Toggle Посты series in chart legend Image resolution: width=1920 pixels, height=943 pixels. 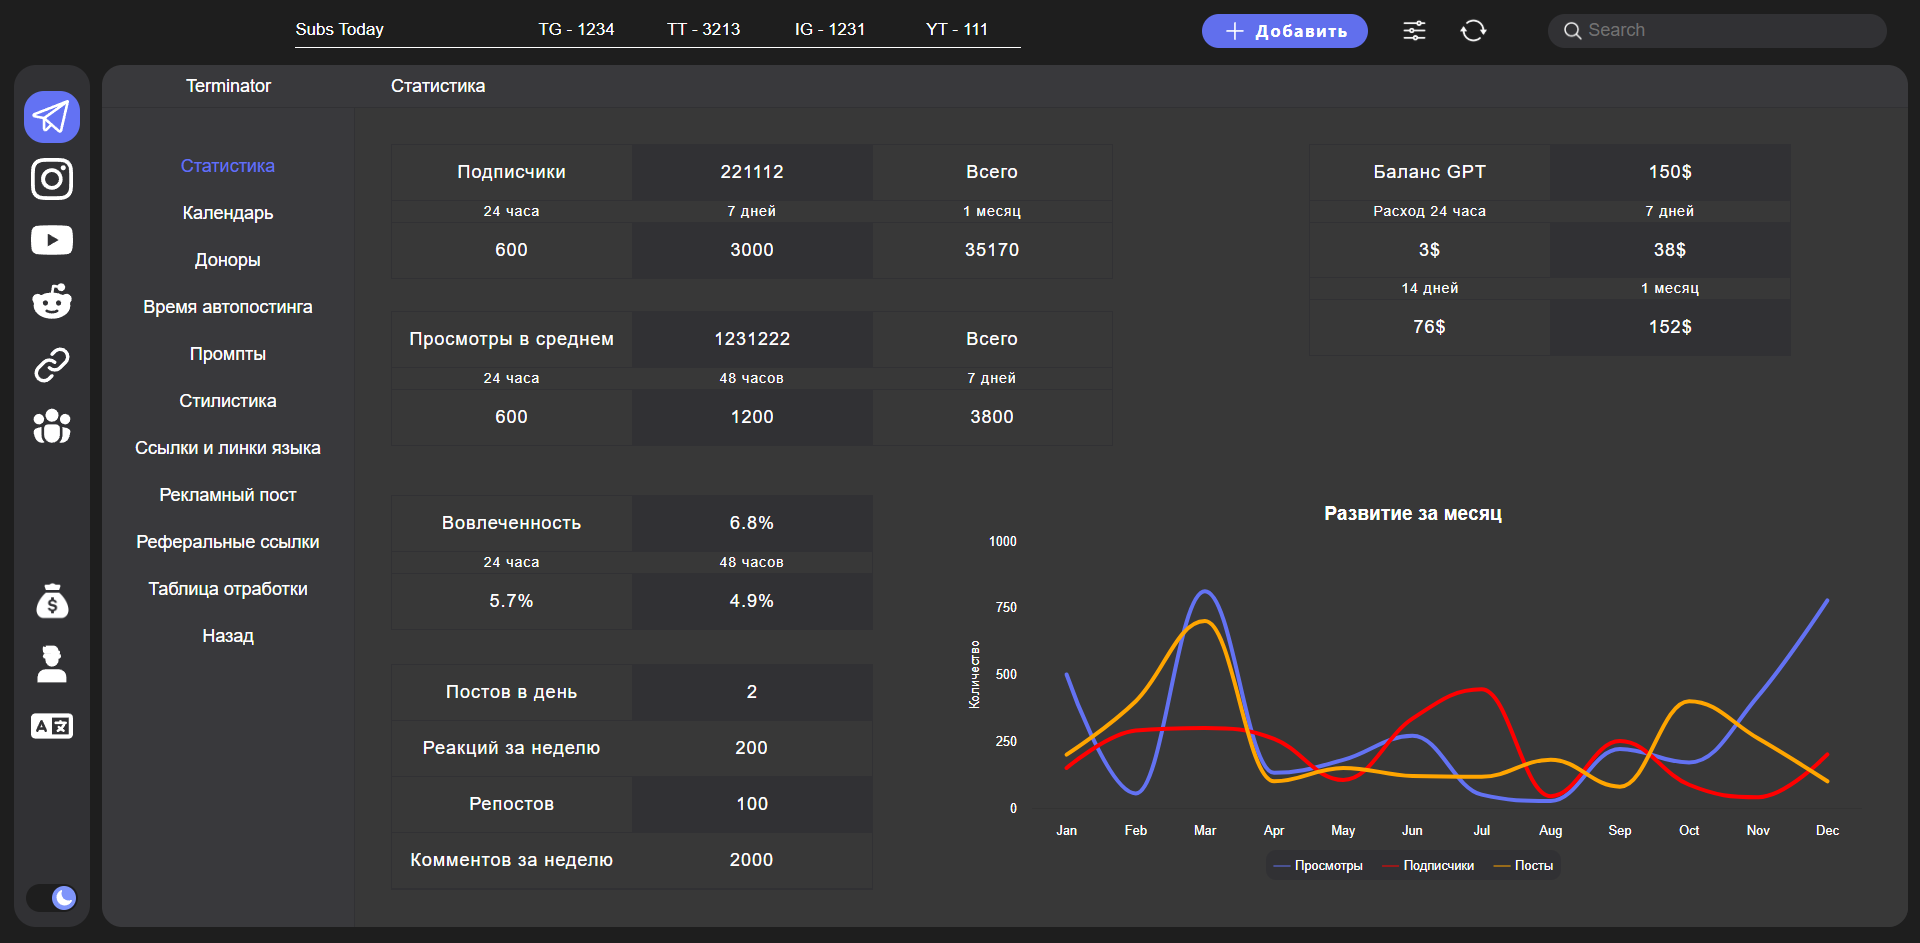[1524, 866]
